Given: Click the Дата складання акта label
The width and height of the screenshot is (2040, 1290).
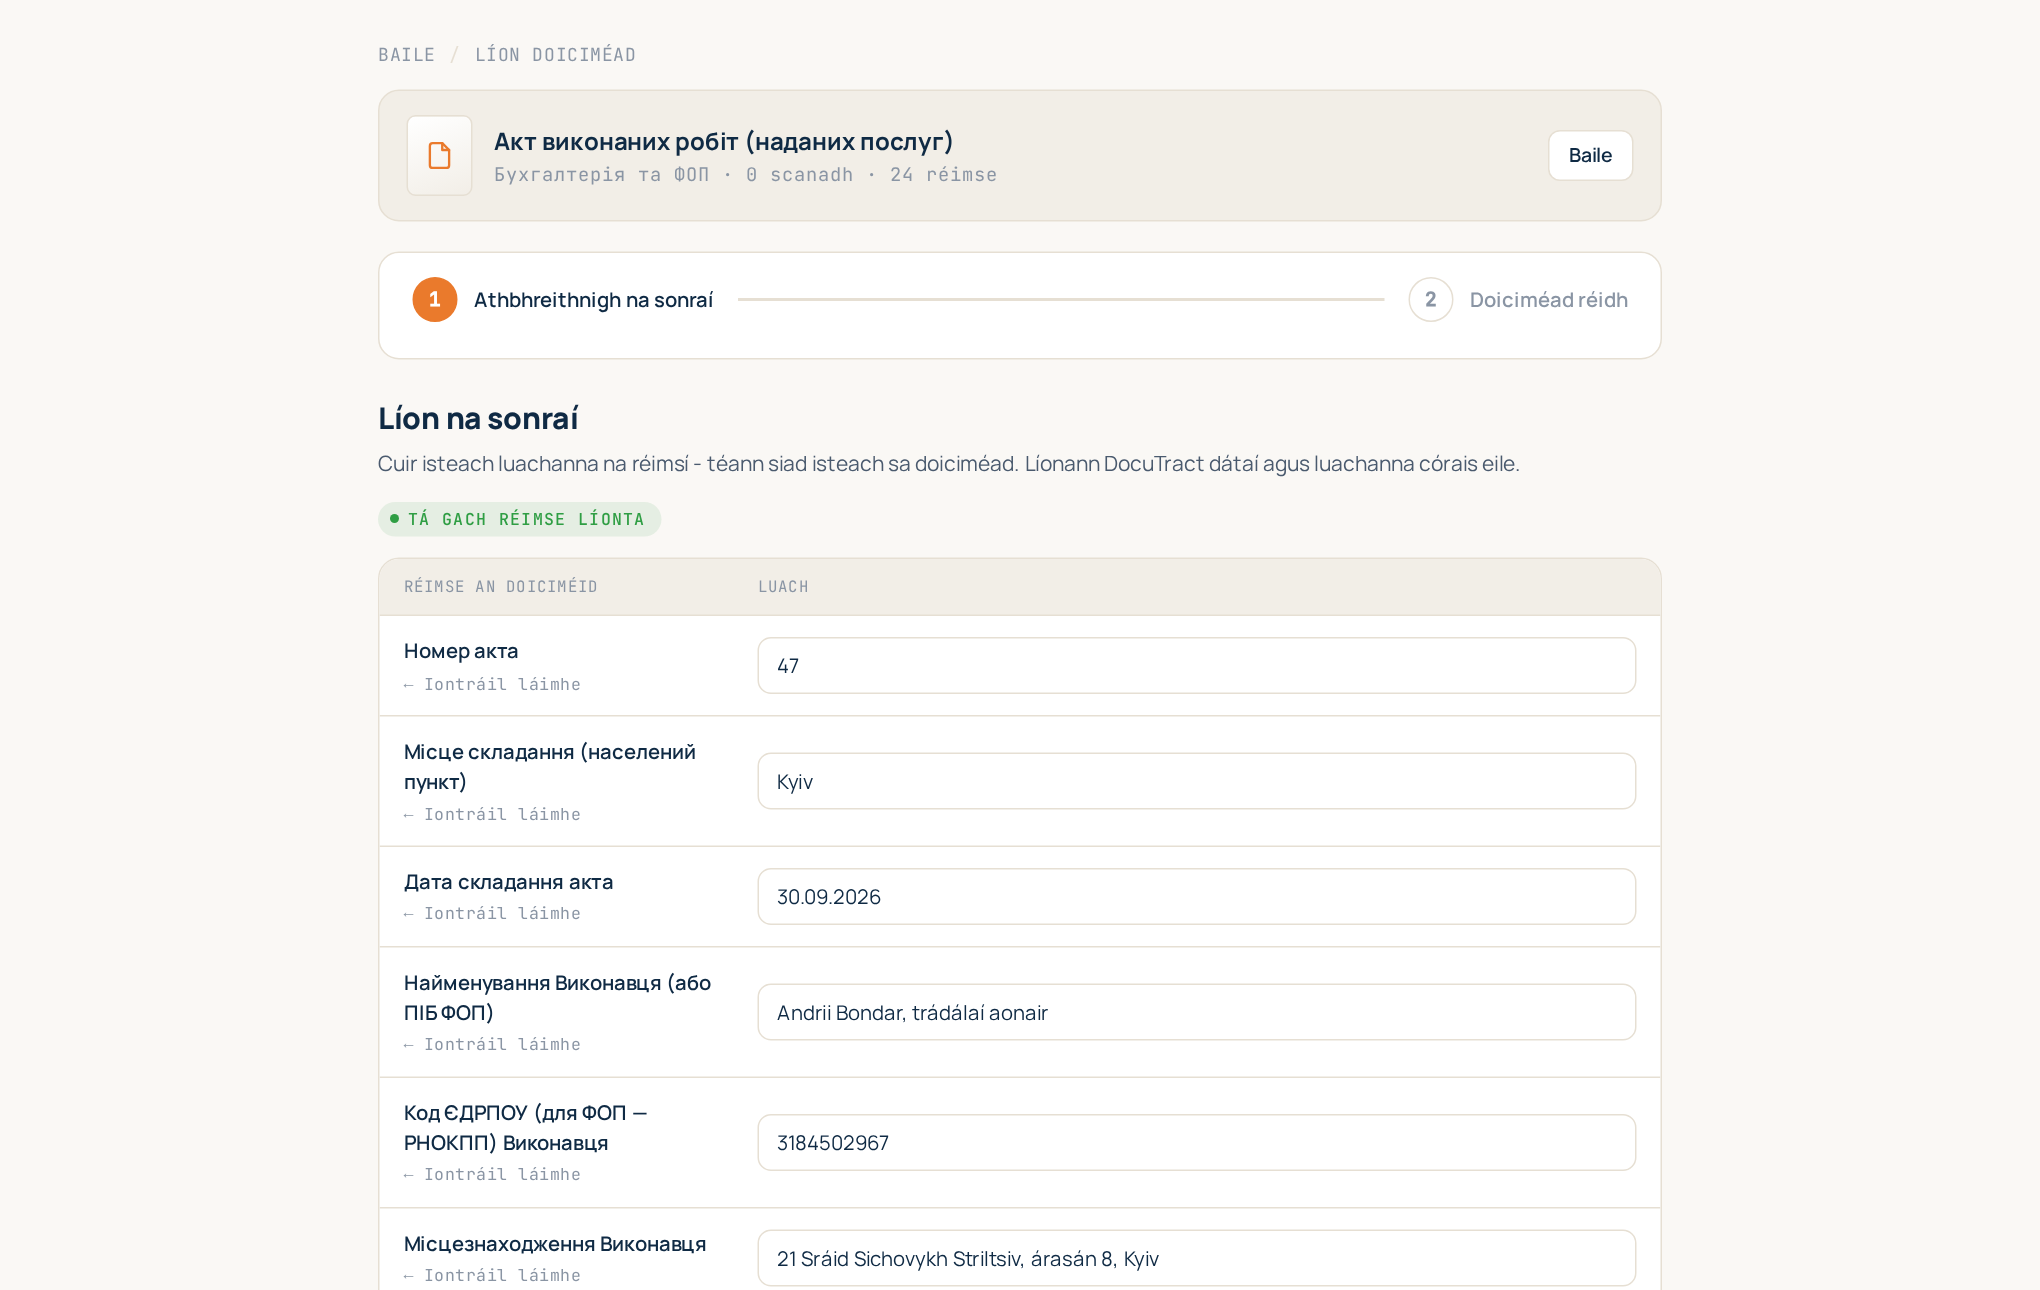Looking at the screenshot, I should click(508, 882).
